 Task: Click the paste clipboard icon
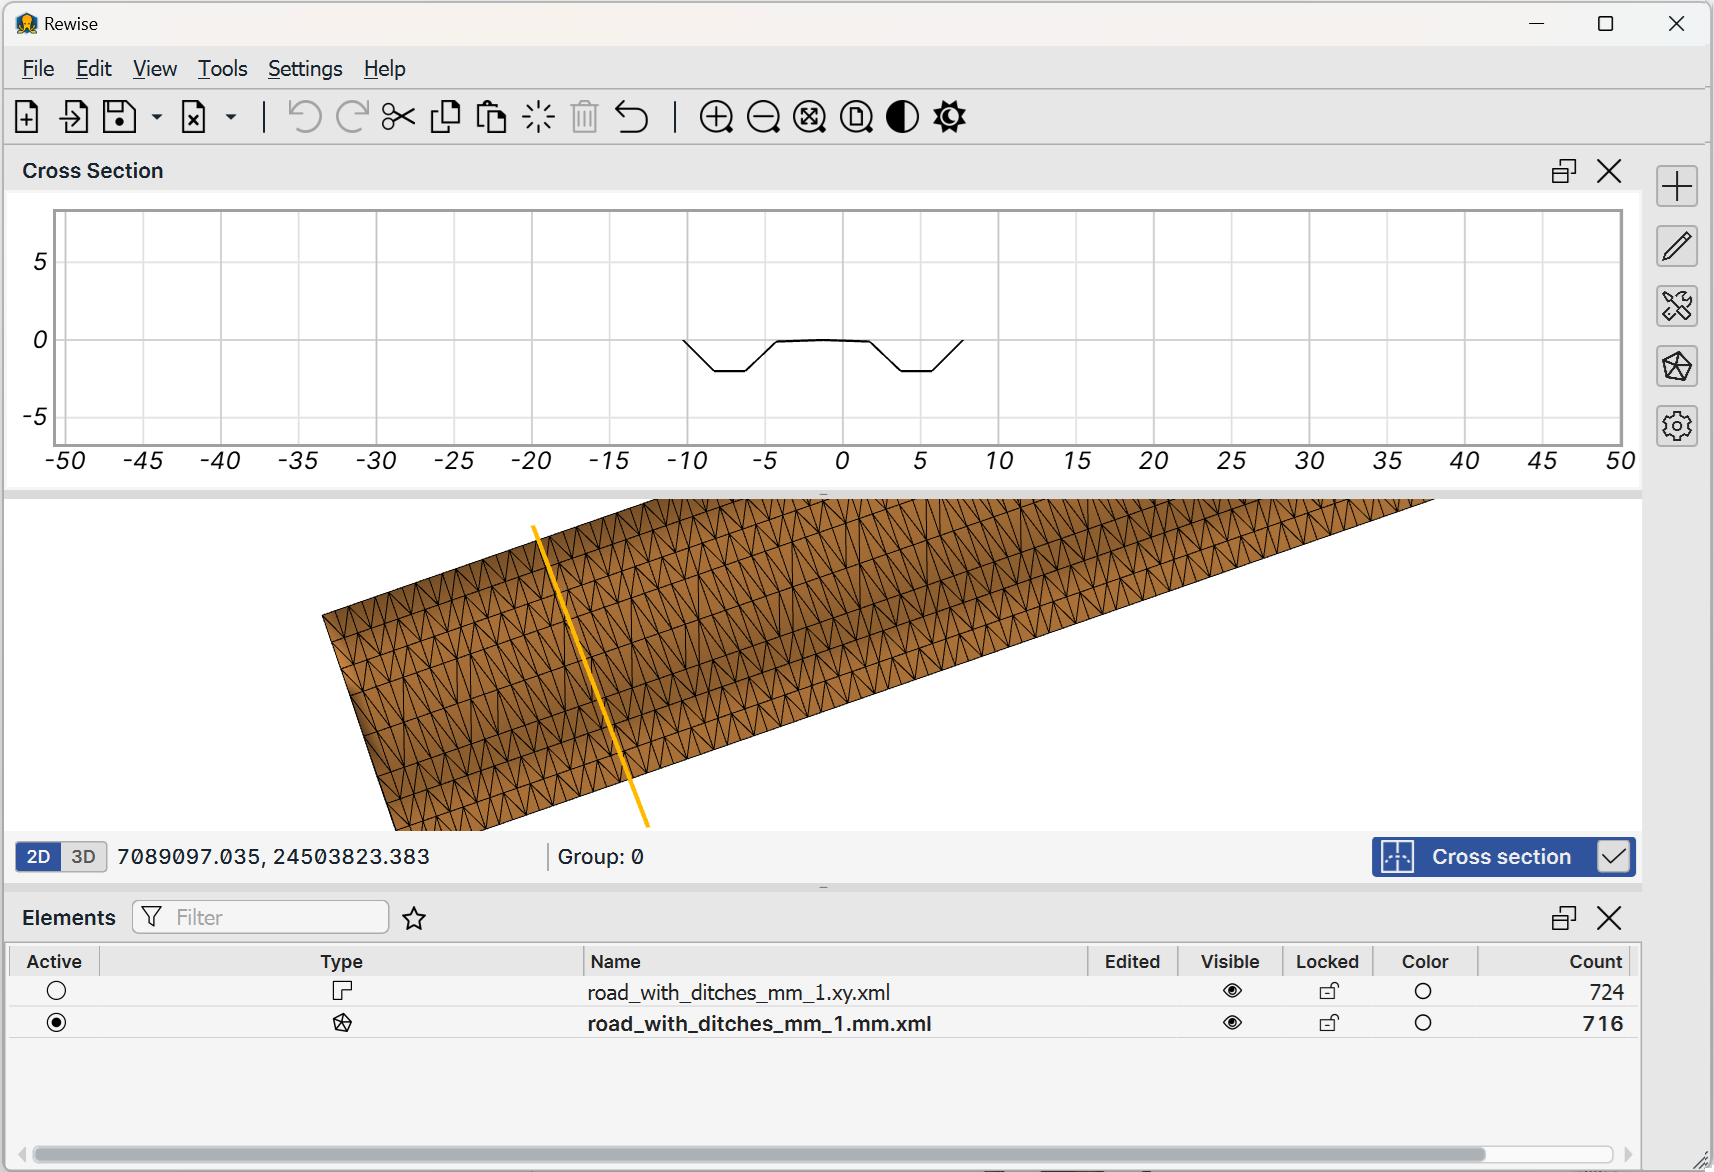[491, 117]
